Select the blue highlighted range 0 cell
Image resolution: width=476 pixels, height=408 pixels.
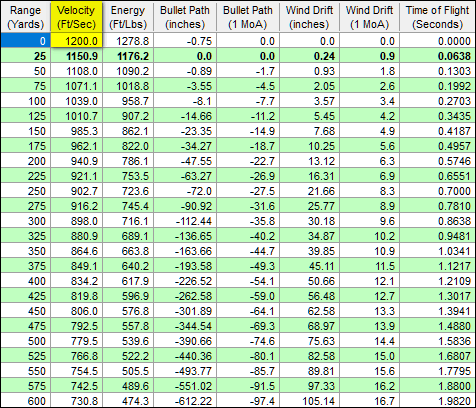pyautogui.click(x=25, y=41)
